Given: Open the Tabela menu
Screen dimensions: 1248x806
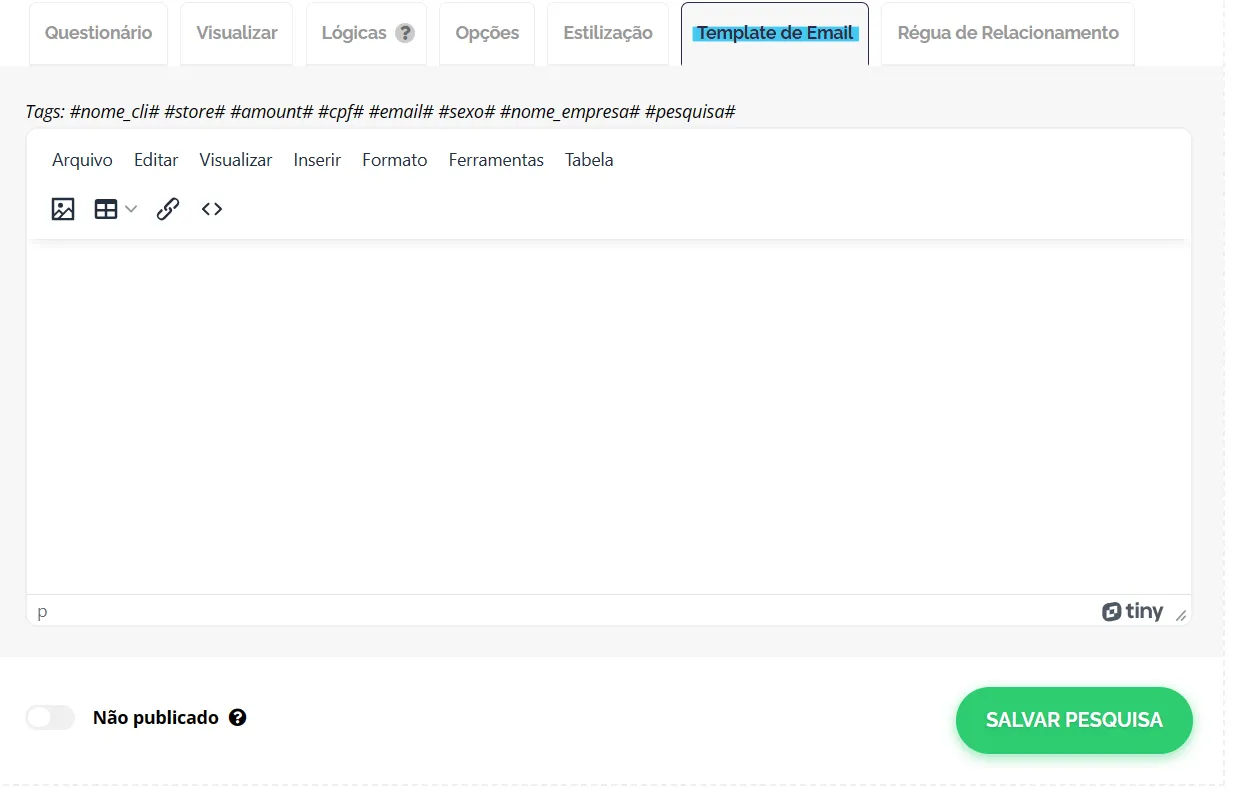Looking at the screenshot, I should point(589,160).
